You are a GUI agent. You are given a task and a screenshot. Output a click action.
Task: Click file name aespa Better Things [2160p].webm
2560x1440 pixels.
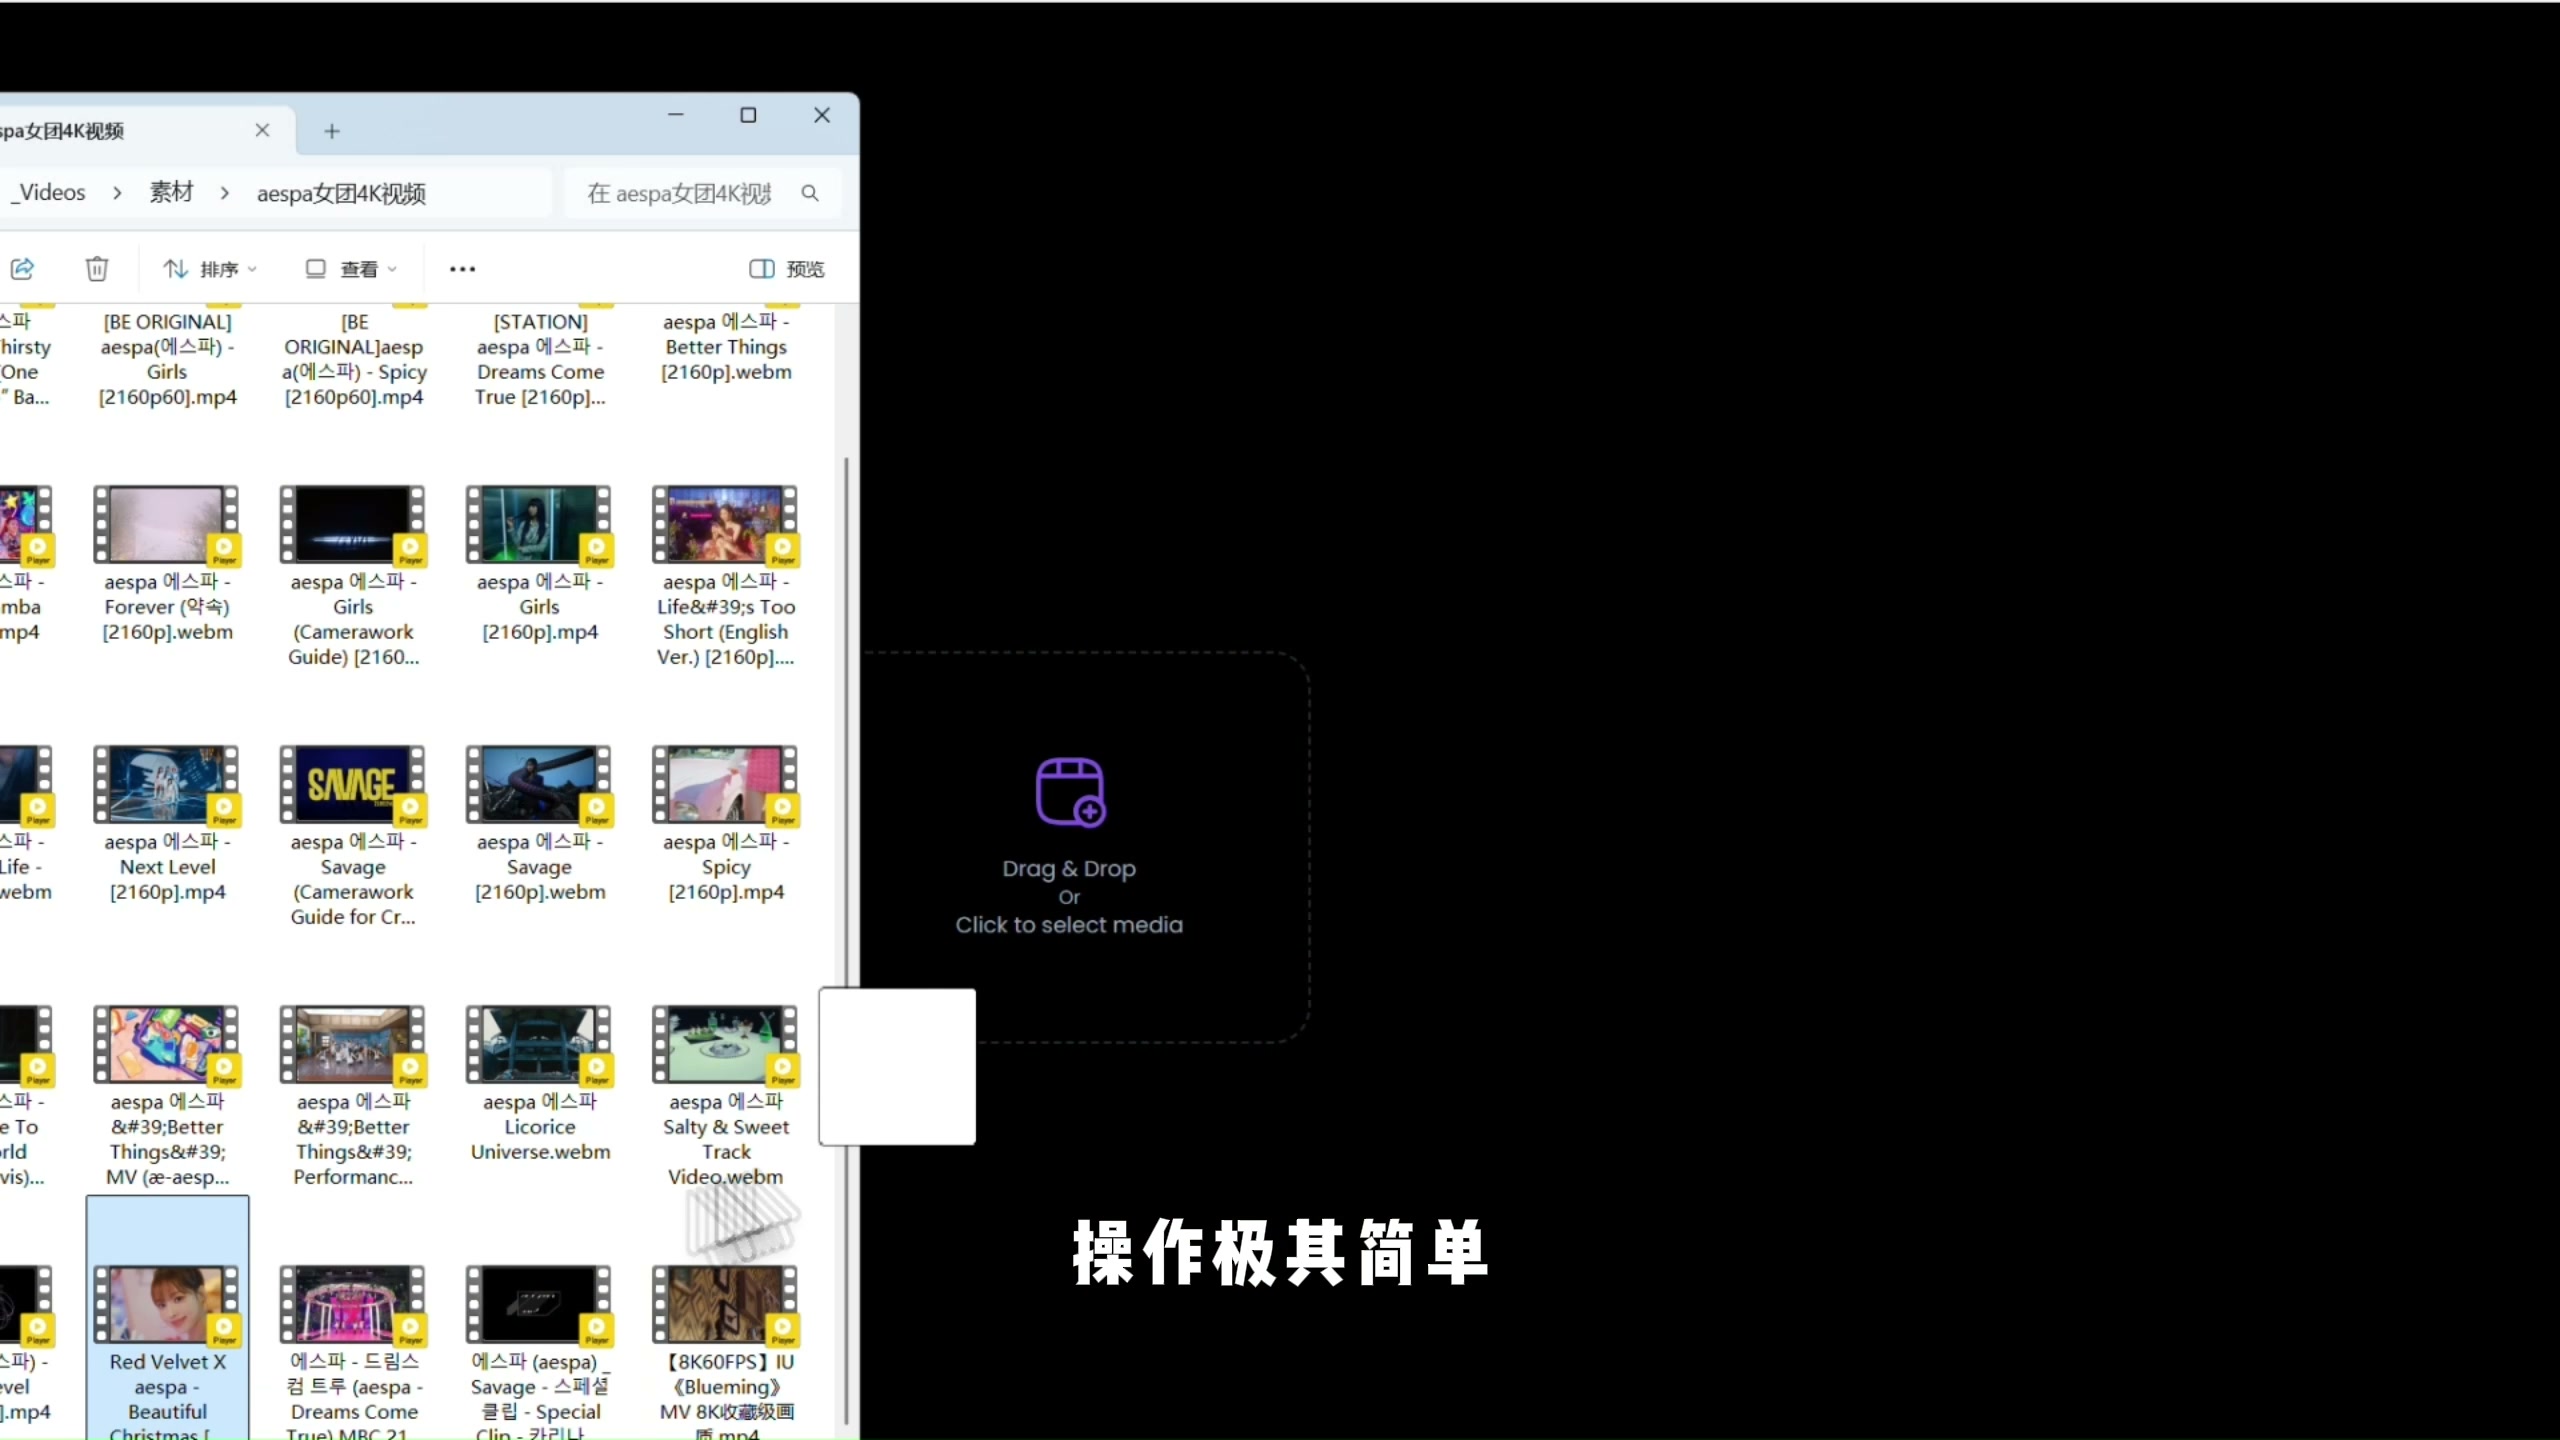[x=726, y=347]
